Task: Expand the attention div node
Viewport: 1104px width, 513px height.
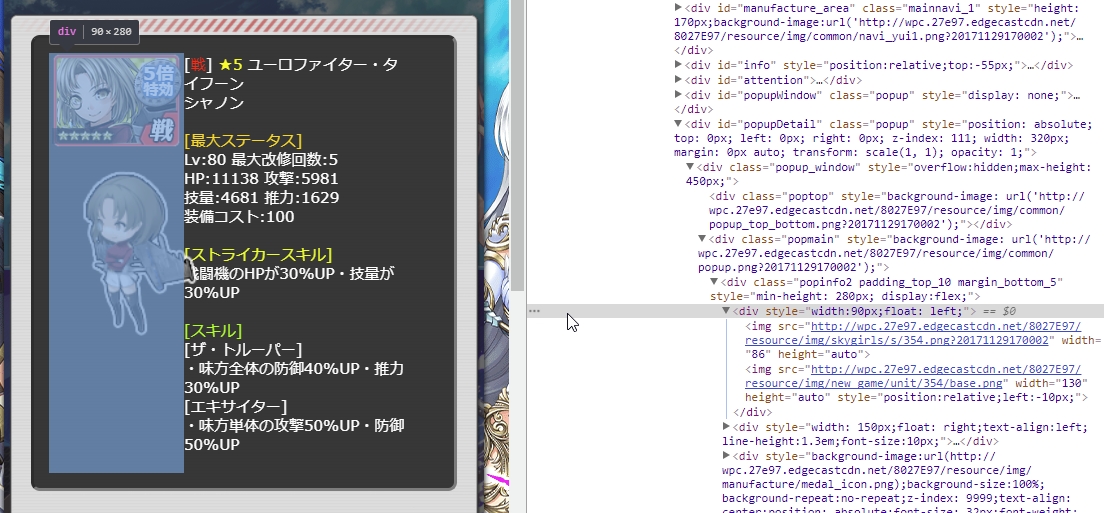Action: tap(678, 80)
